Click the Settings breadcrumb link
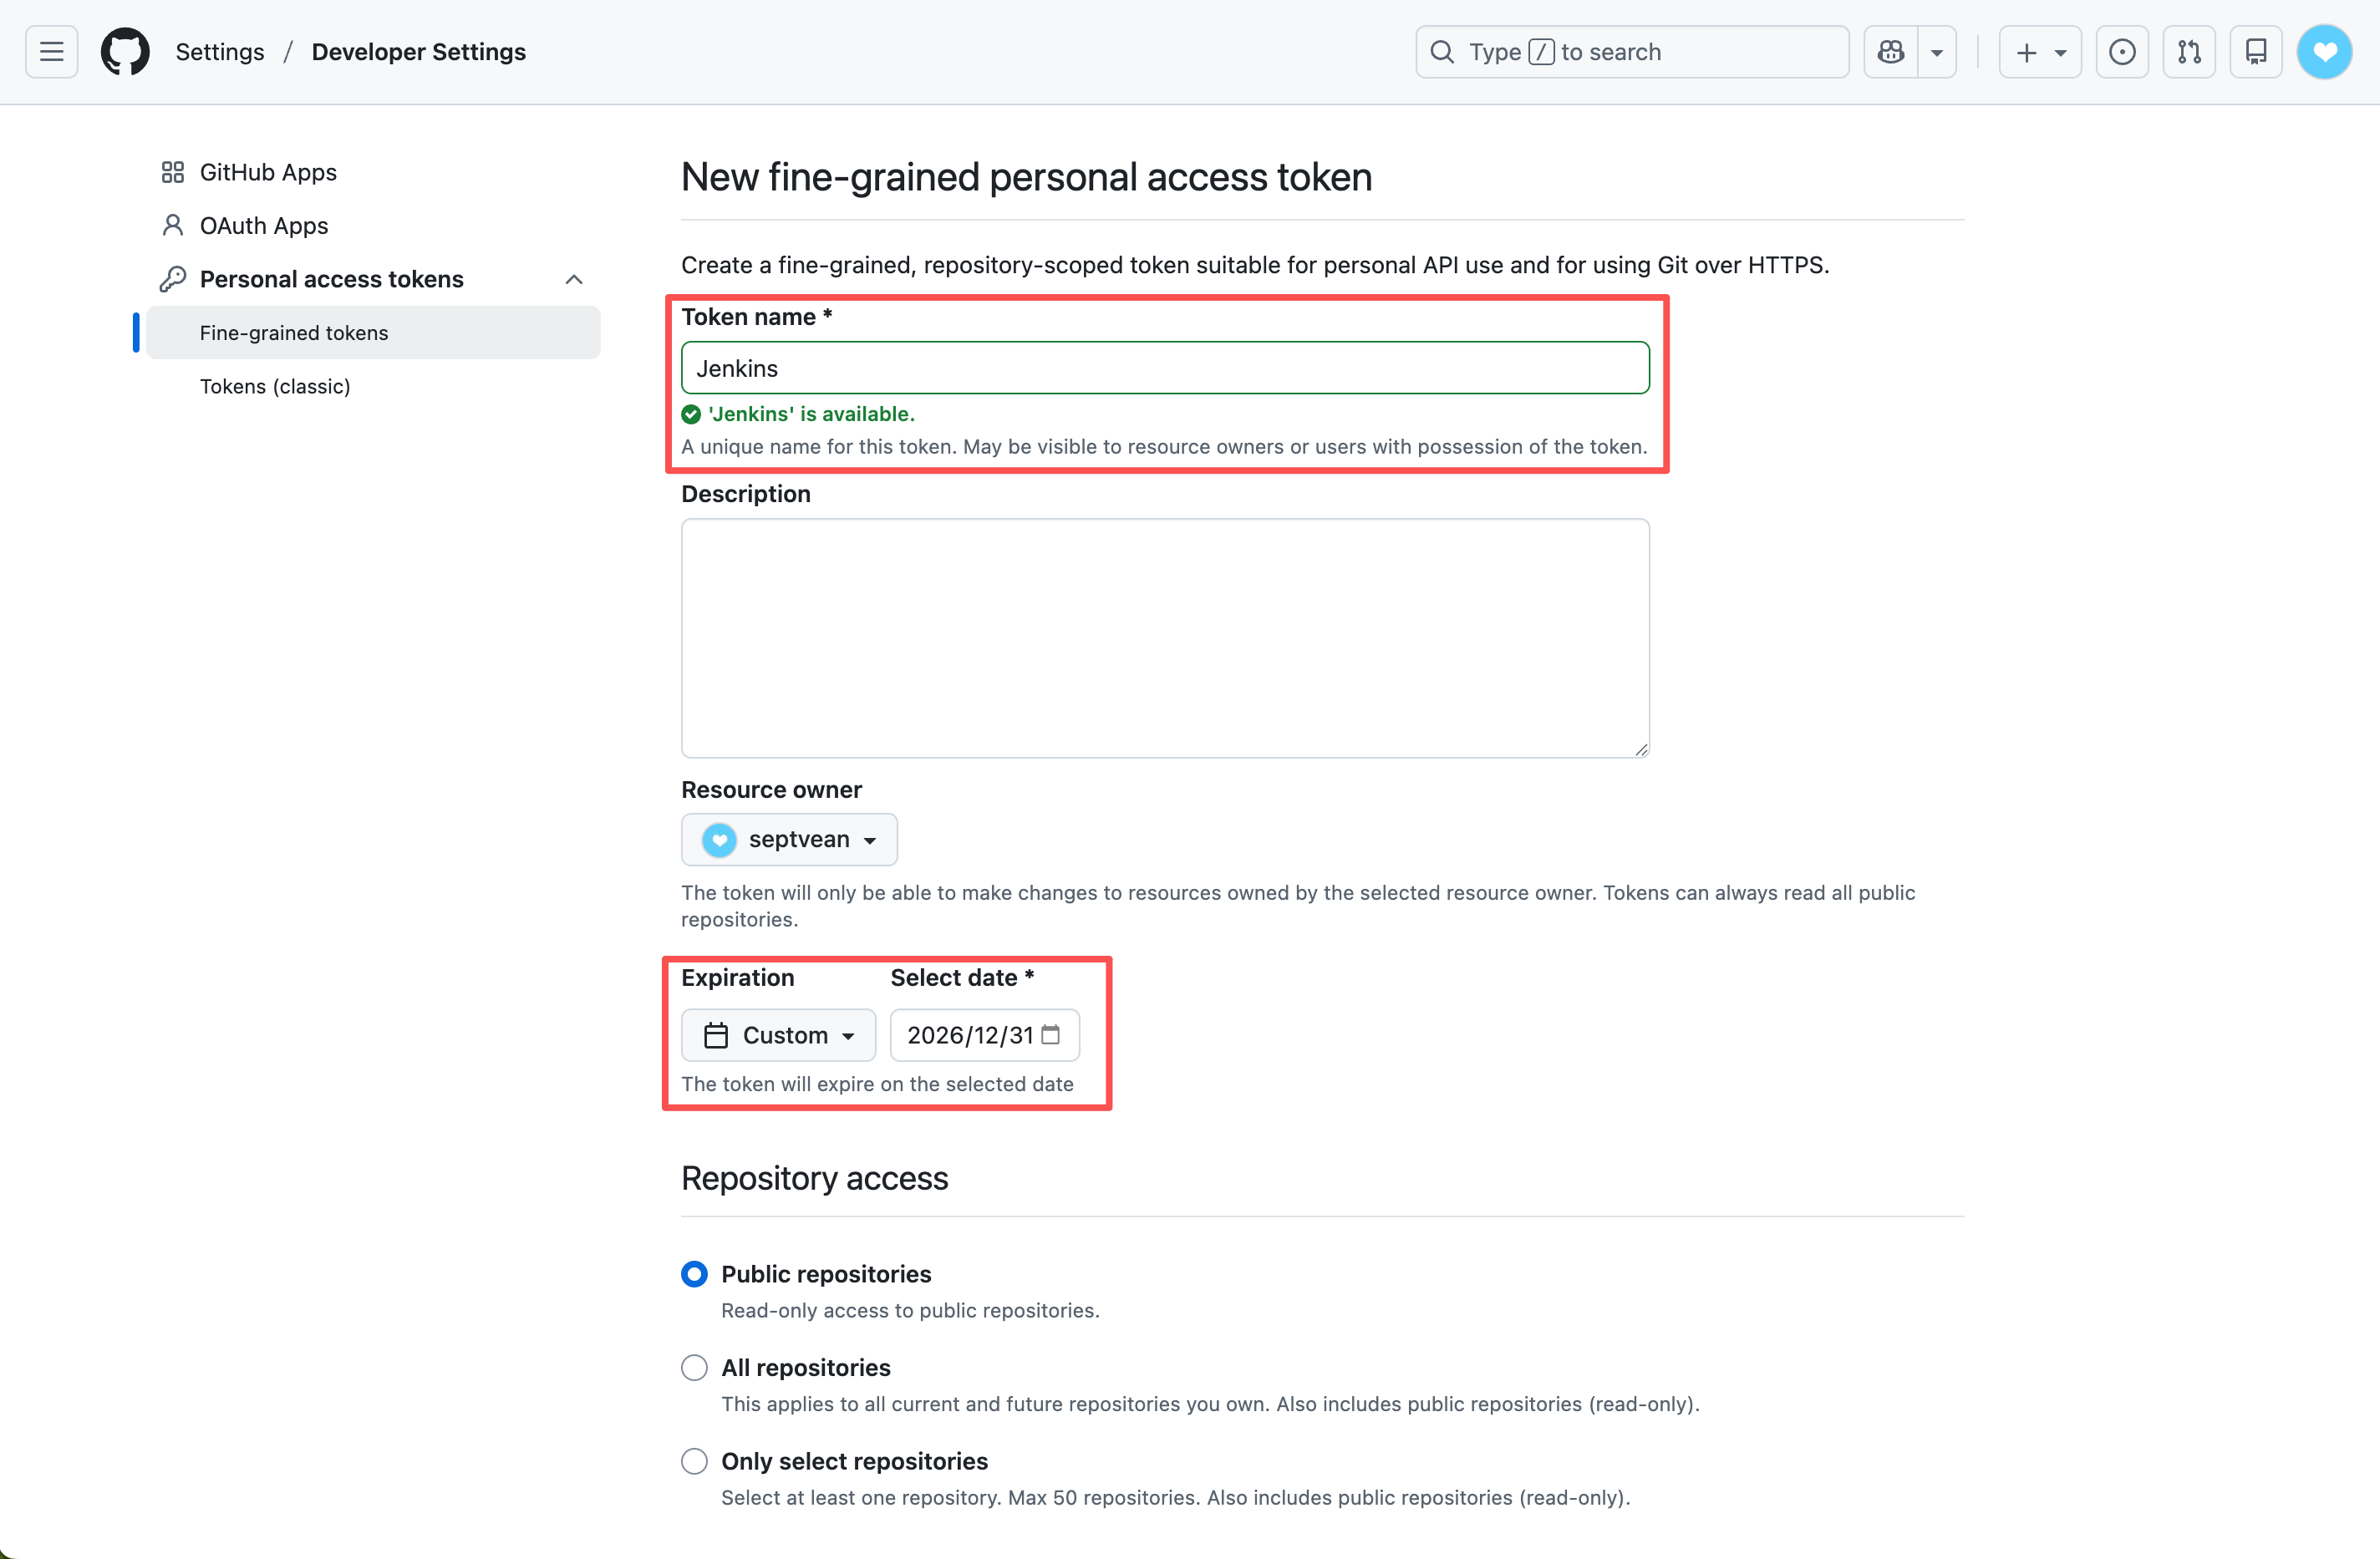This screenshot has height=1559, width=2380. tap(220, 52)
